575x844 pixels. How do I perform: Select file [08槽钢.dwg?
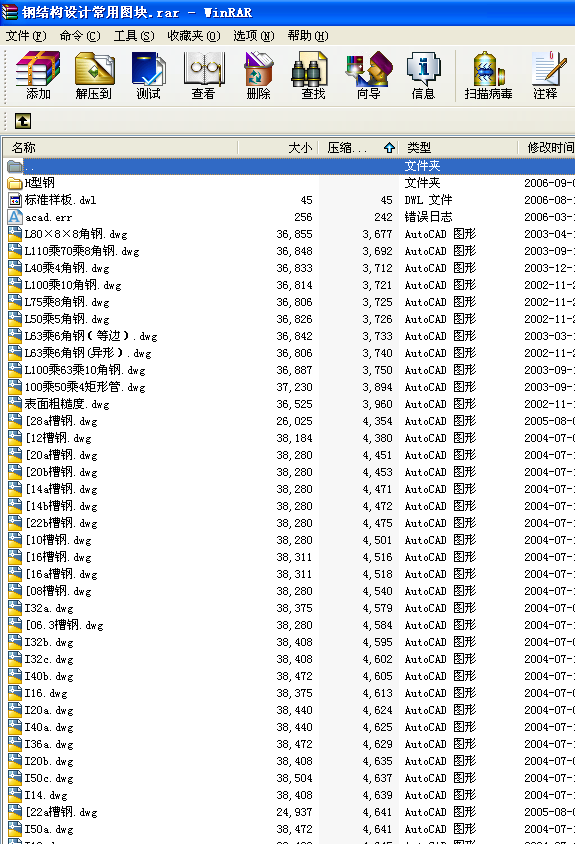coord(58,592)
